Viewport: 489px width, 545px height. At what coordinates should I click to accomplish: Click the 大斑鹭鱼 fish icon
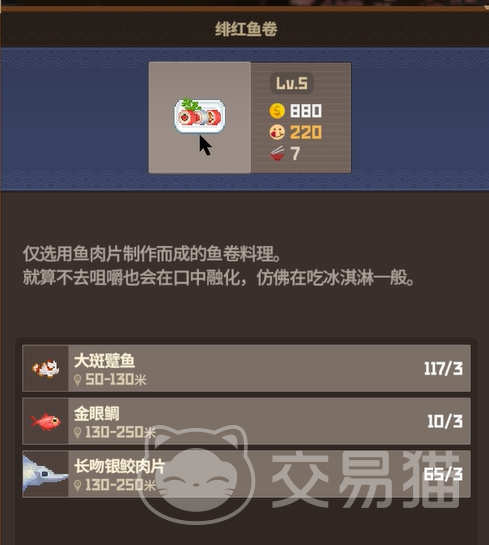coord(46,368)
